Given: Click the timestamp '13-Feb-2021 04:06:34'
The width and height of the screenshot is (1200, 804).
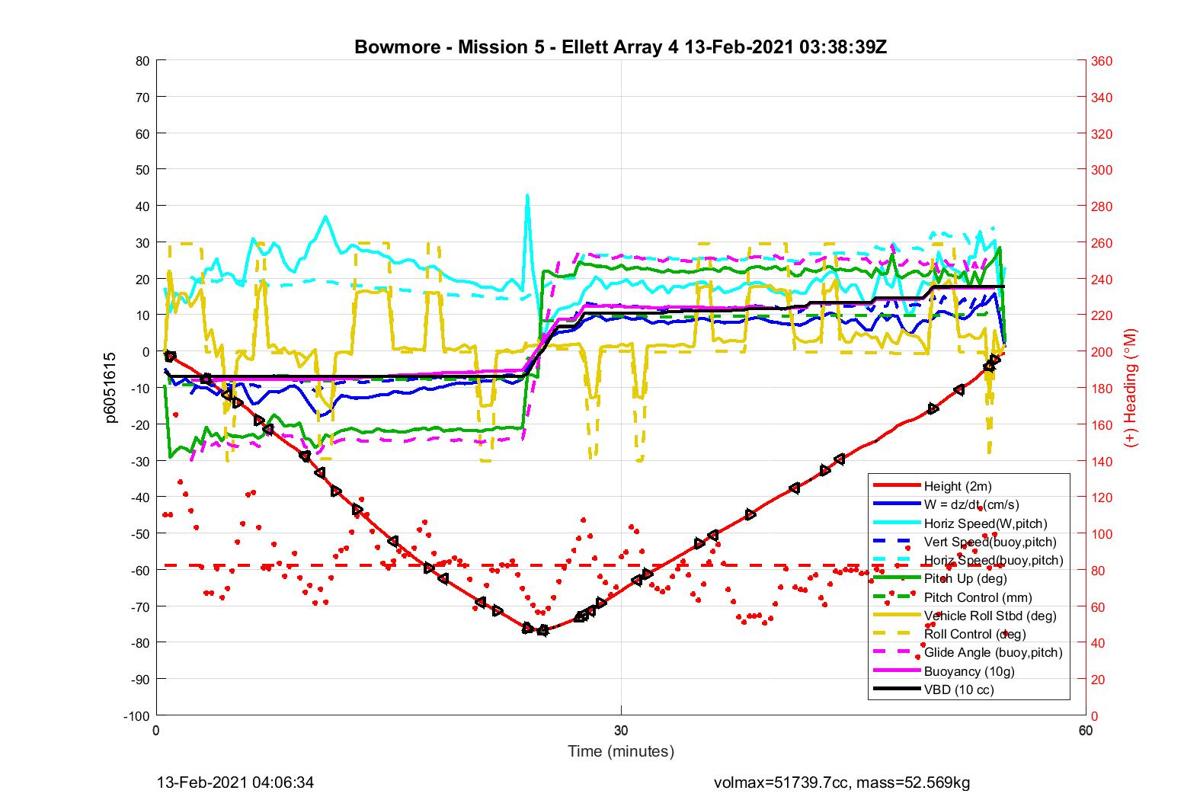Looking at the screenshot, I should 238,783.
